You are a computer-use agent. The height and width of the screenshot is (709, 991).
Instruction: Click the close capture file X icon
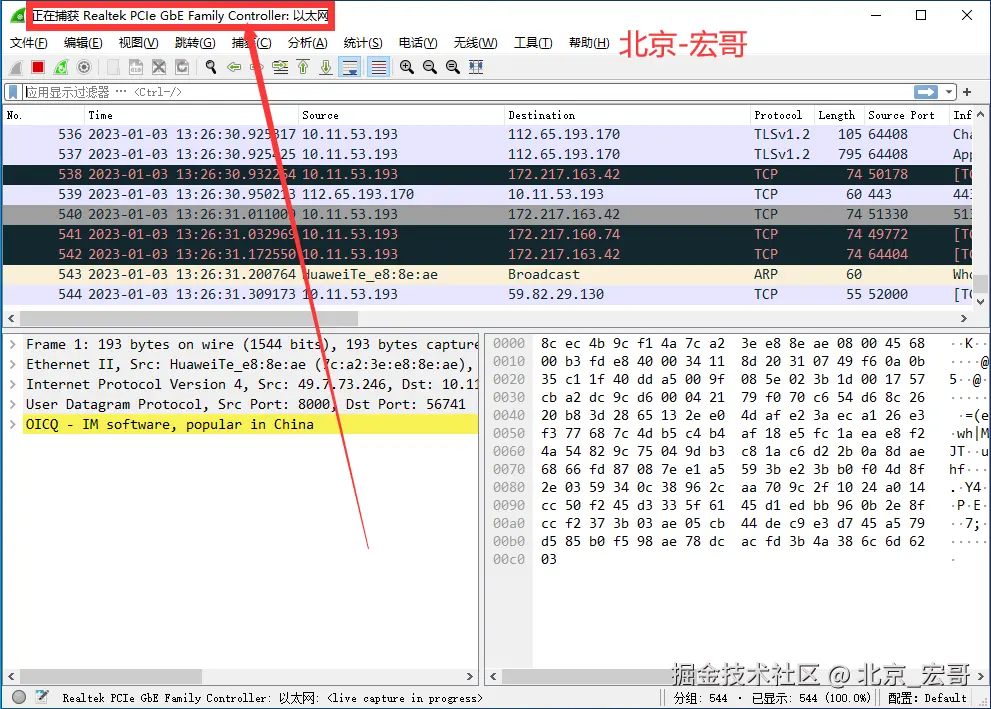click(159, 67)
